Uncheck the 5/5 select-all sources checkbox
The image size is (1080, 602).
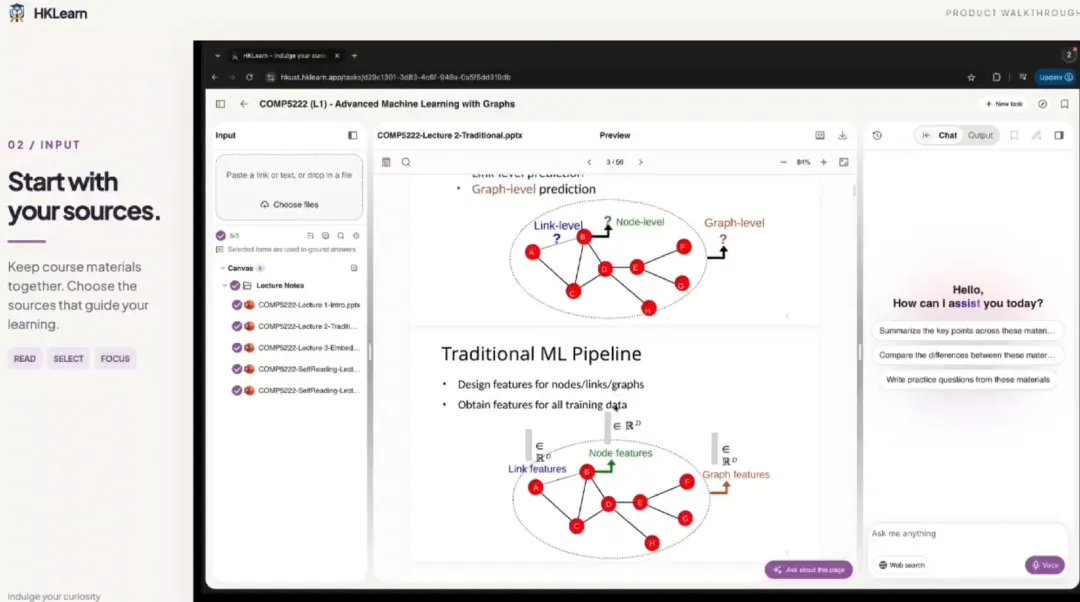220,236
